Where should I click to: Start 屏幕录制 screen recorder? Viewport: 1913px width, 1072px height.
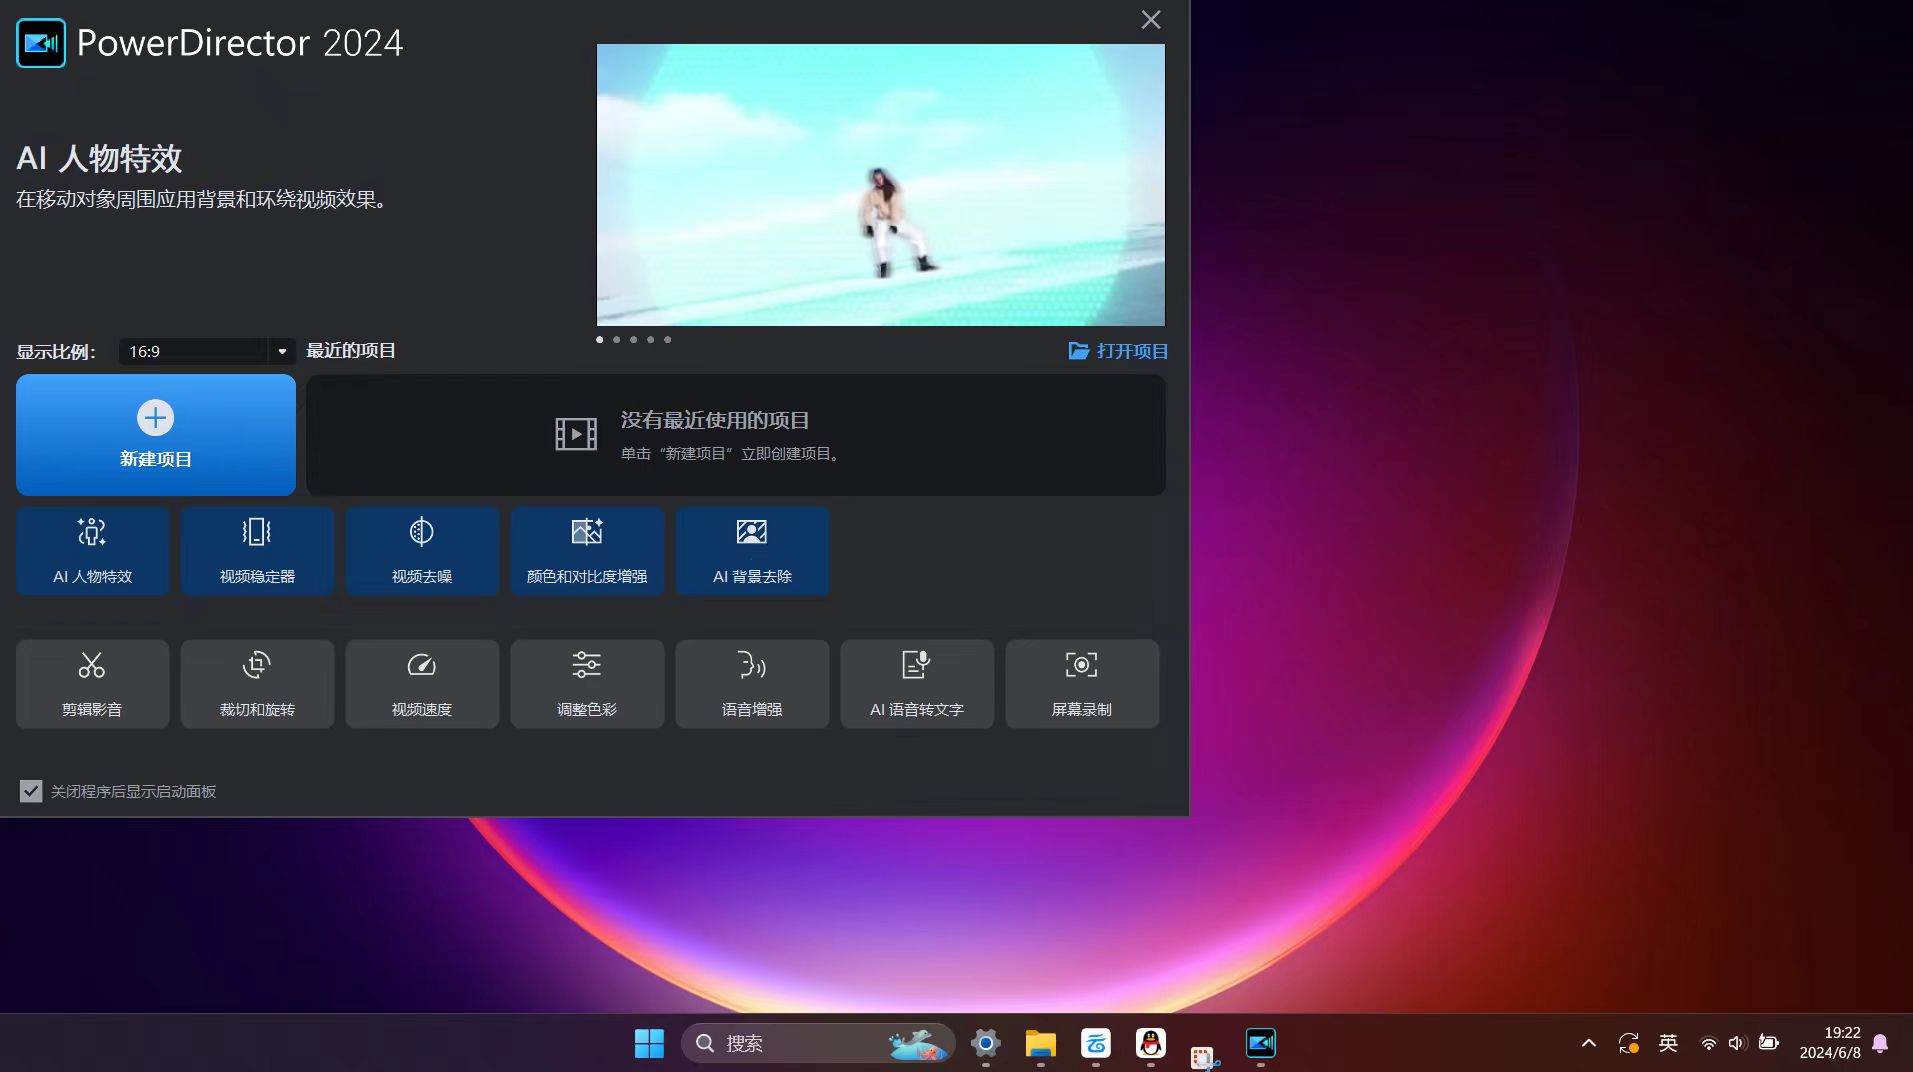tap(1082, 684)
